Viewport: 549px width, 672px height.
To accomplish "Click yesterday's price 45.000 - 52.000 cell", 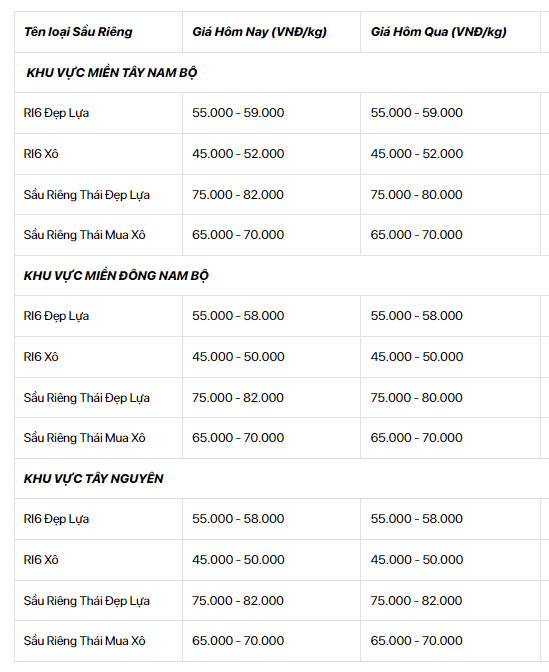I will point(417,153).
